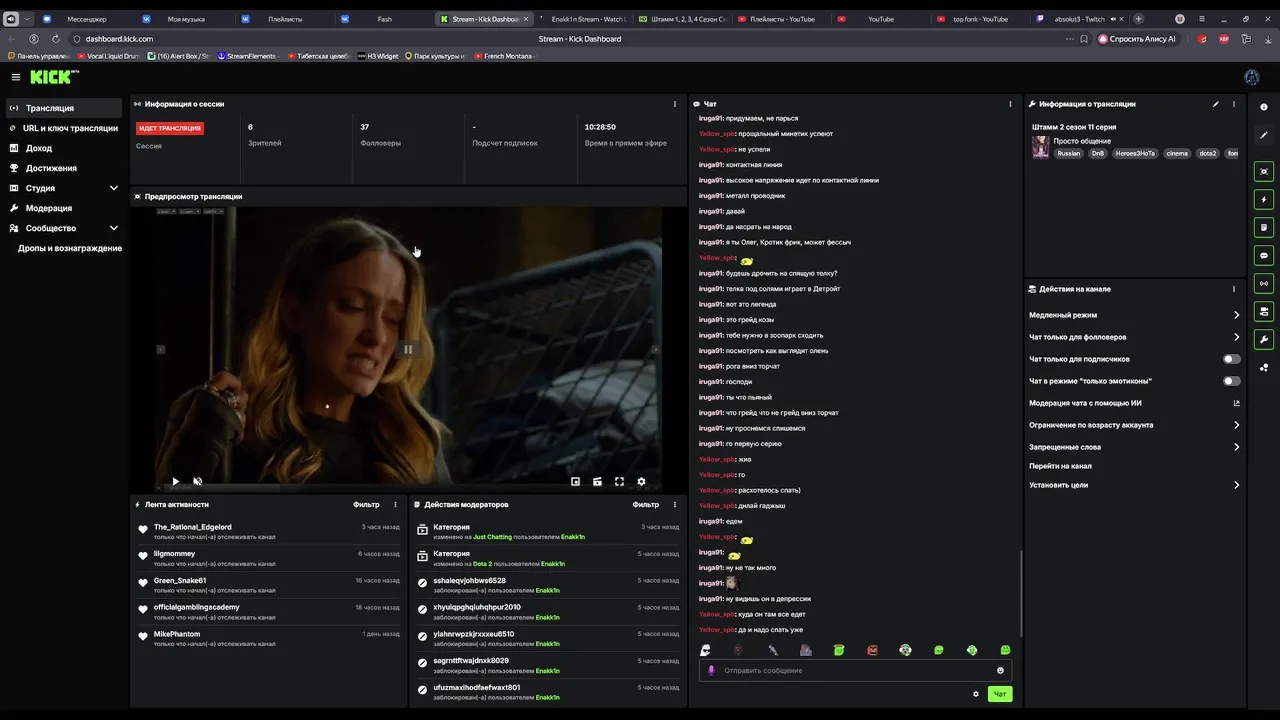Click the Kick logo
Image resolution: width=1280 pixels, height=720 pixels.
point(49,77)
